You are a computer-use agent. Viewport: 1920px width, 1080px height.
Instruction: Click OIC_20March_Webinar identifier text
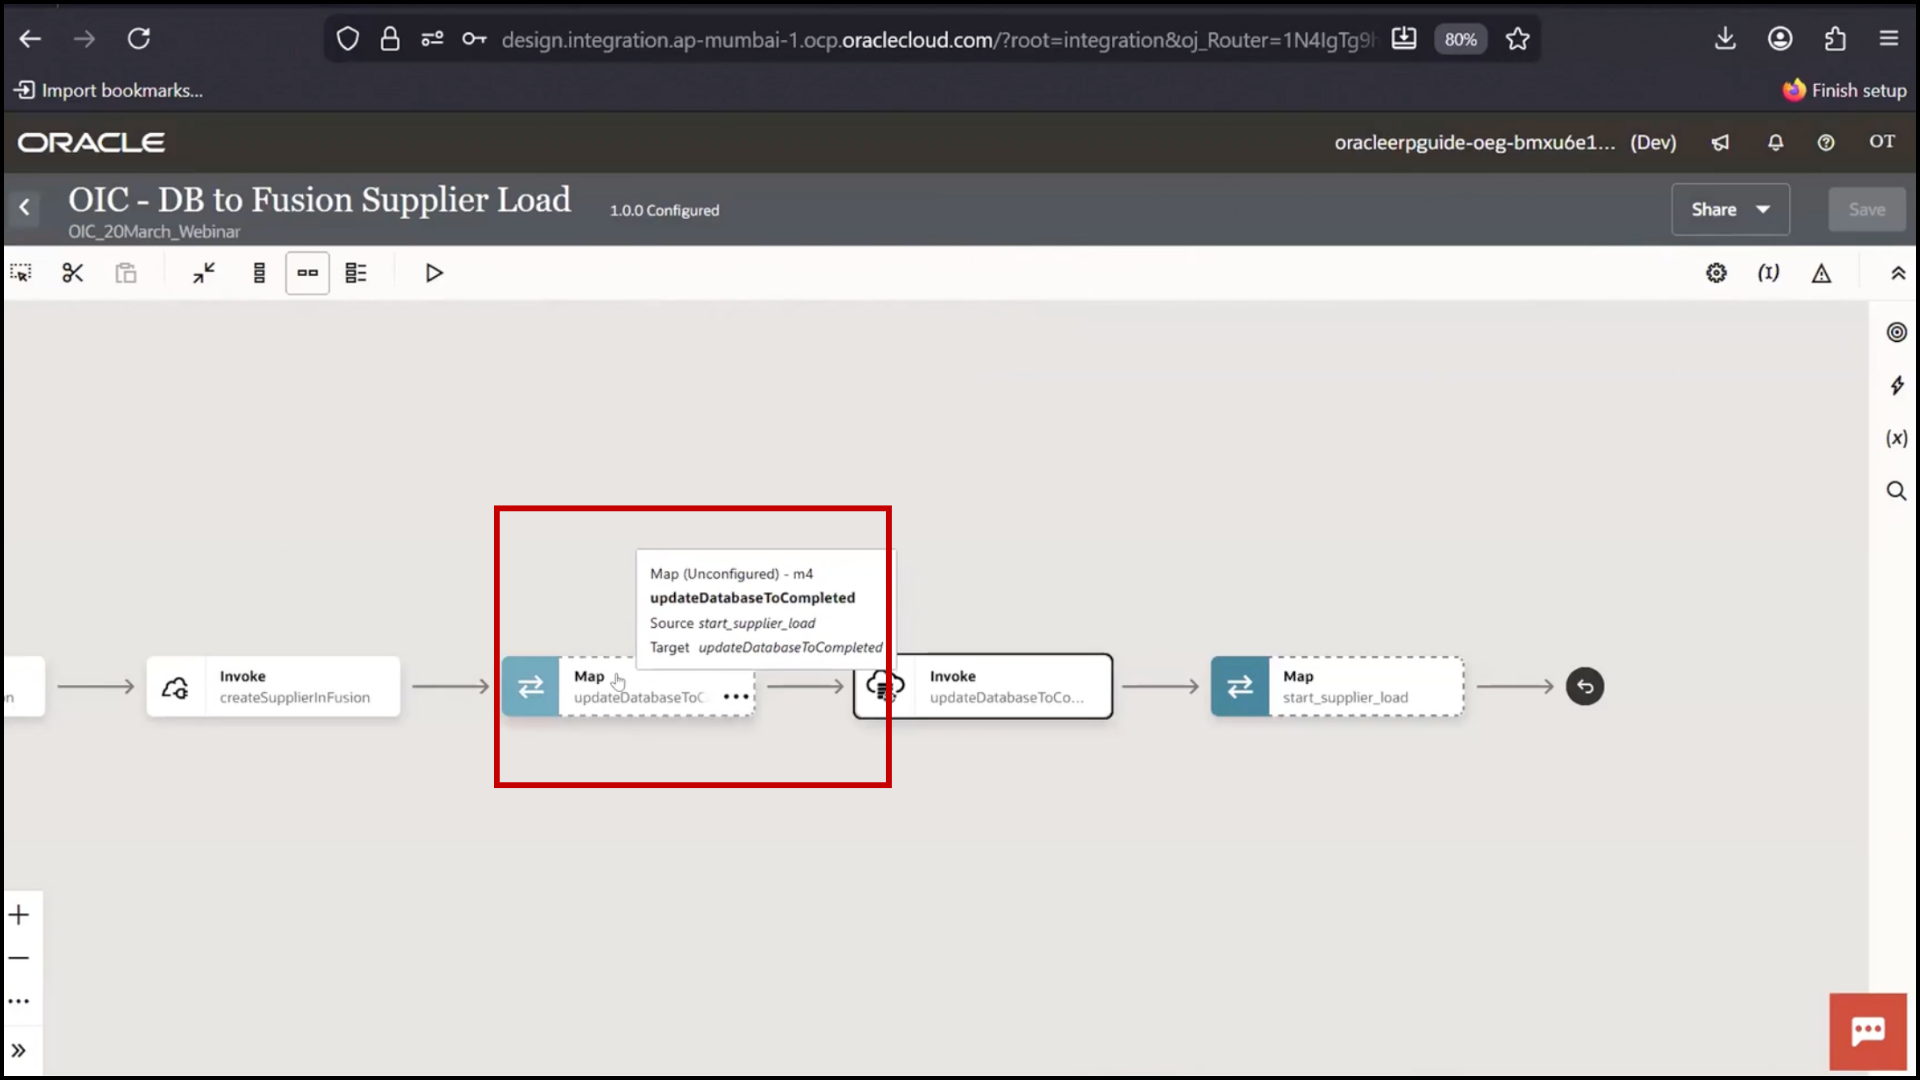click(154, 232)
